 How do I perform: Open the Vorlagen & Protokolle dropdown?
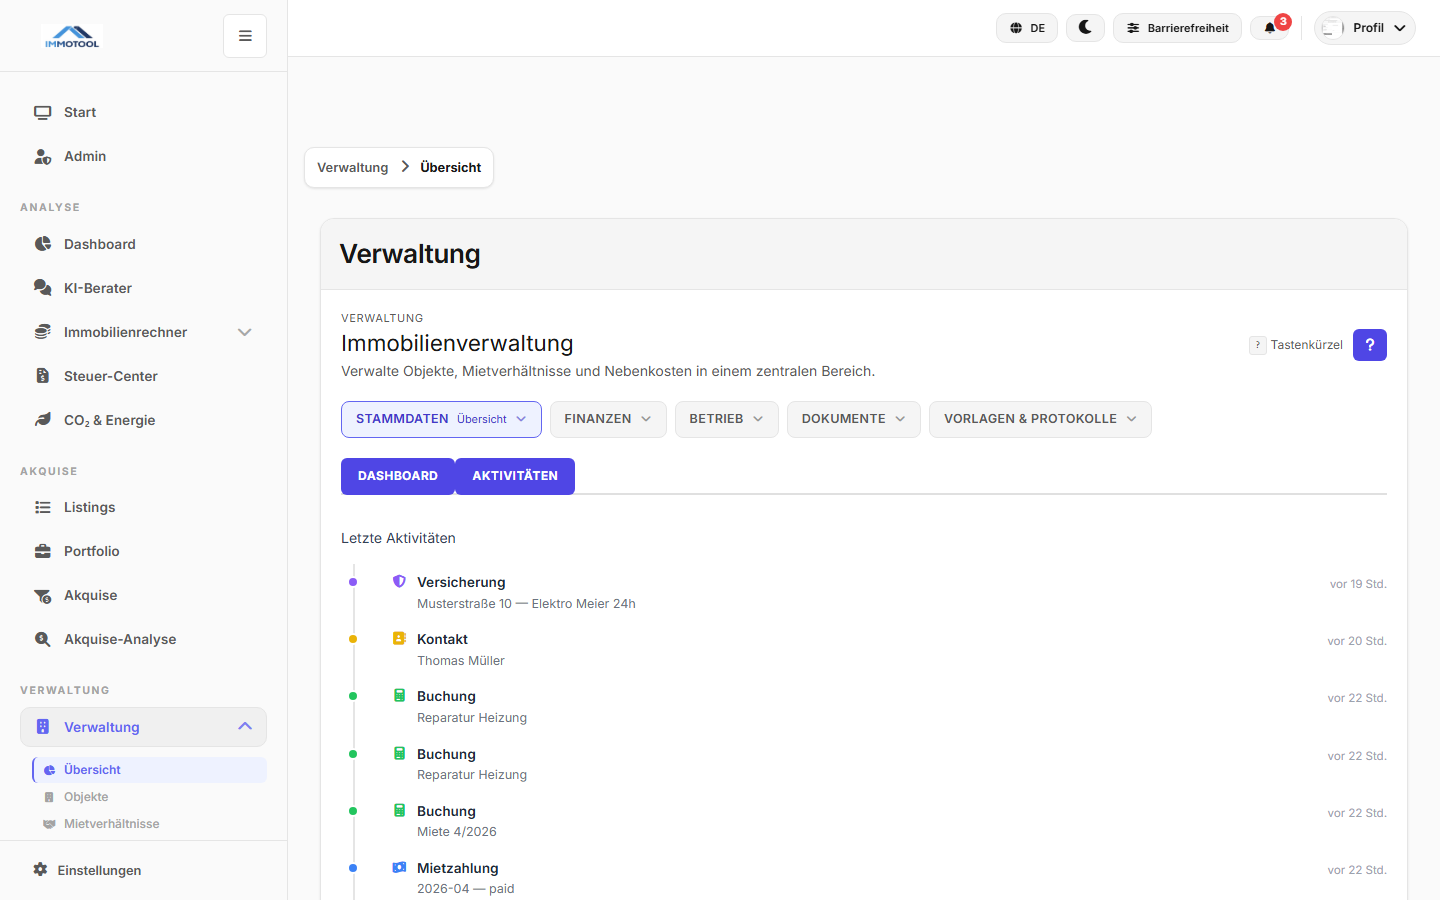[x=1039, y=419]
